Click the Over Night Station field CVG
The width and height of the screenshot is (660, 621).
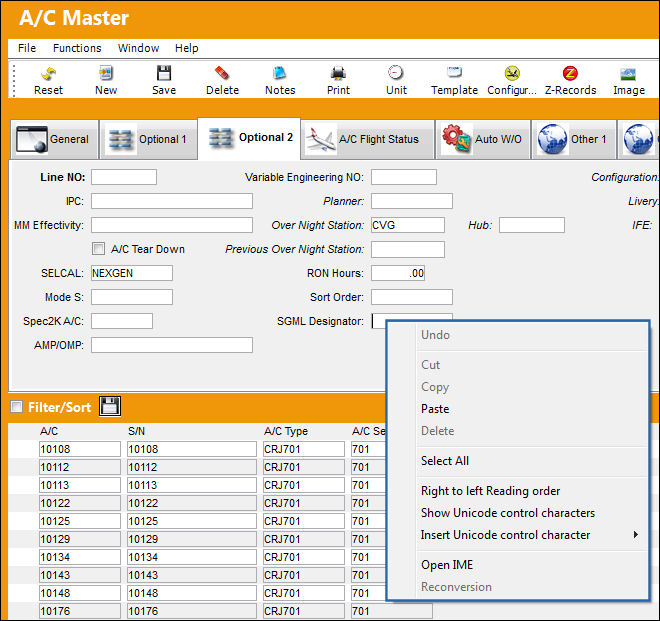pyautogui.click(x=407, y=225)
